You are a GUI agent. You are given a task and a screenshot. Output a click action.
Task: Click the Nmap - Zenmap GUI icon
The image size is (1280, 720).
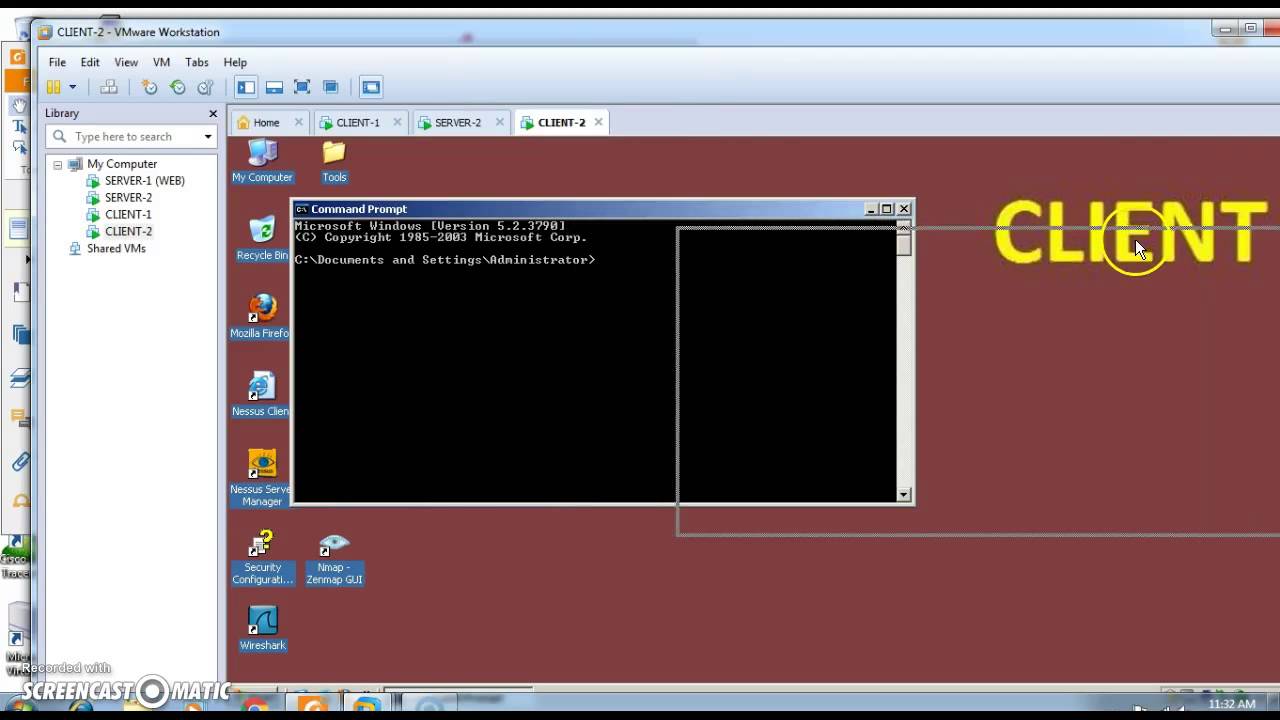click(x=334, y=558)
